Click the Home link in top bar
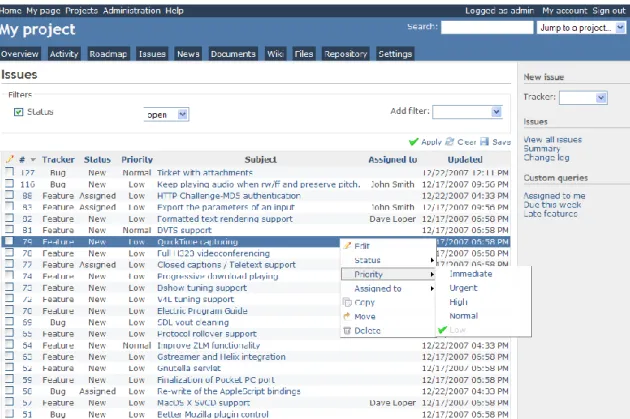 click(10, 11)
